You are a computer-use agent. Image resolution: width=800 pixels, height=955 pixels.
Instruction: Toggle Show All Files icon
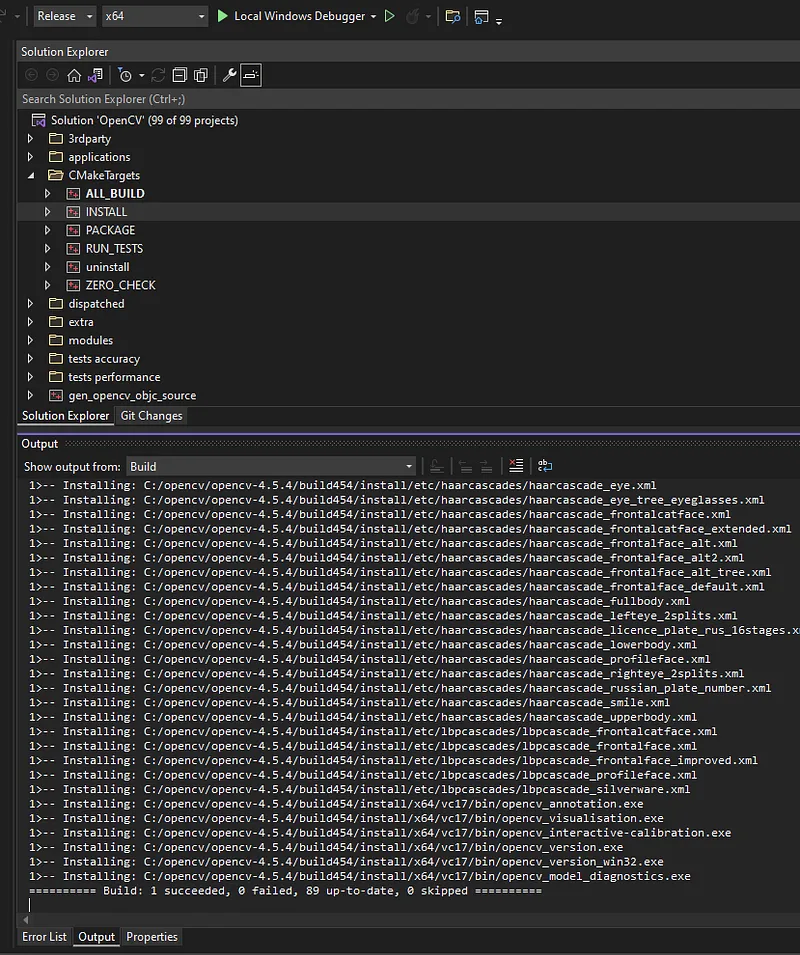[201, 75]
